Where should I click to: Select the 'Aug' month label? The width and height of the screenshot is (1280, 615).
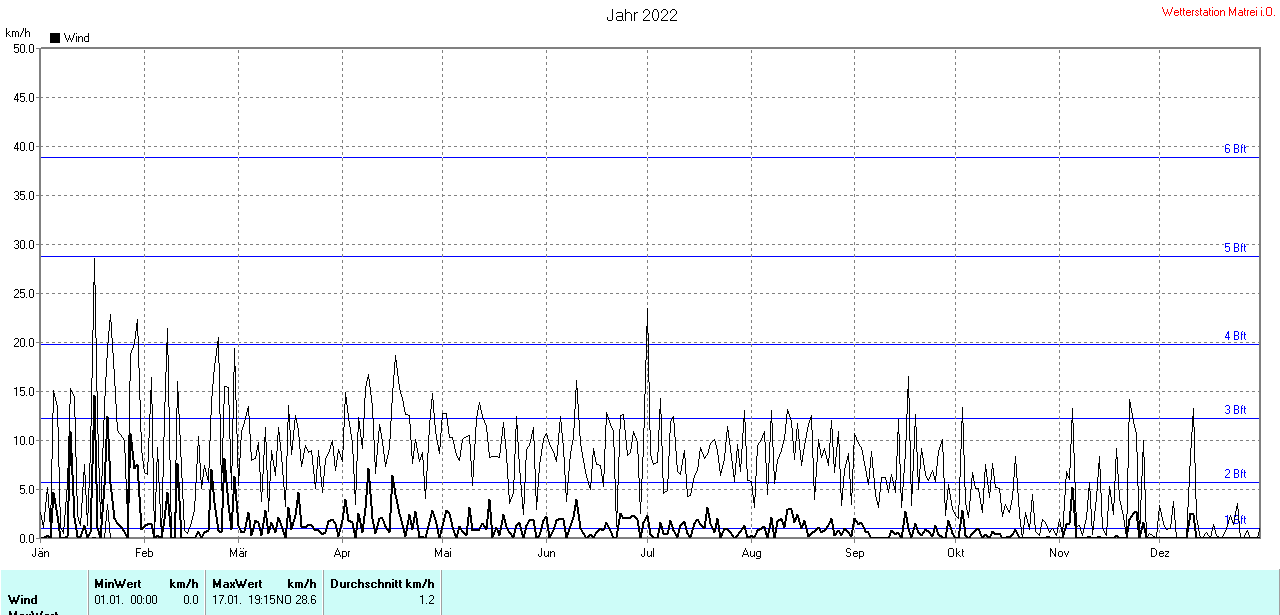coord(751,552)
